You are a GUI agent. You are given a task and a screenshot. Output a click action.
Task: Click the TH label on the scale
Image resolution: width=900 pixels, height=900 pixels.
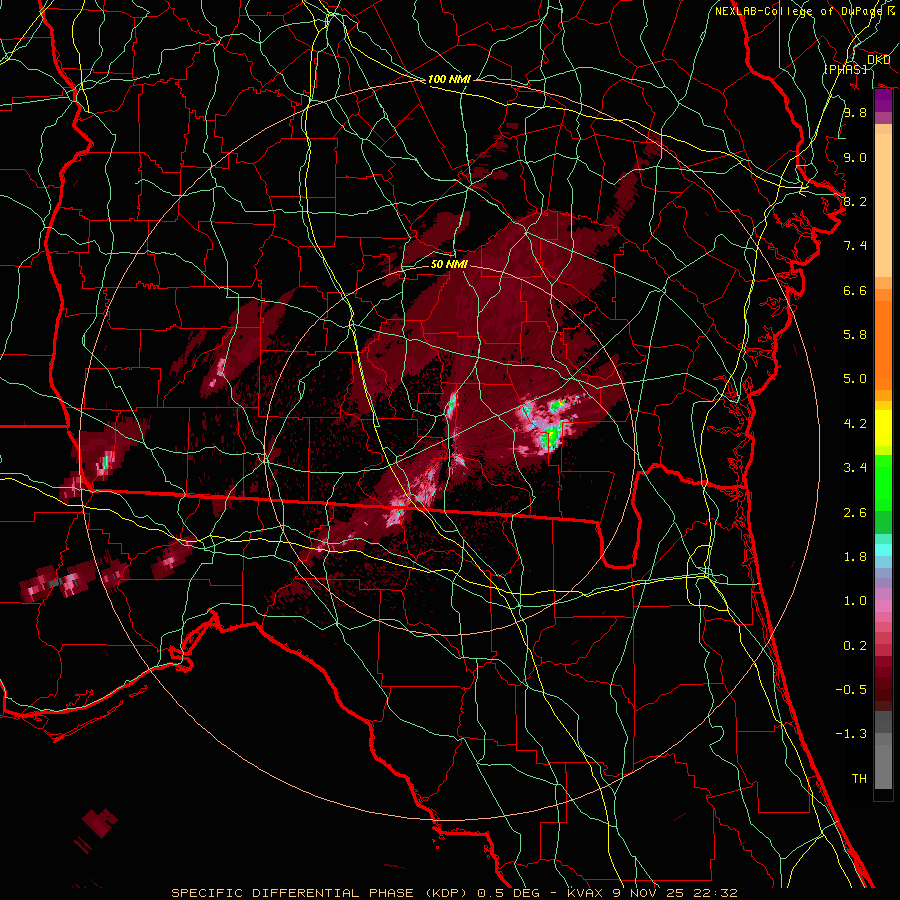859,779
